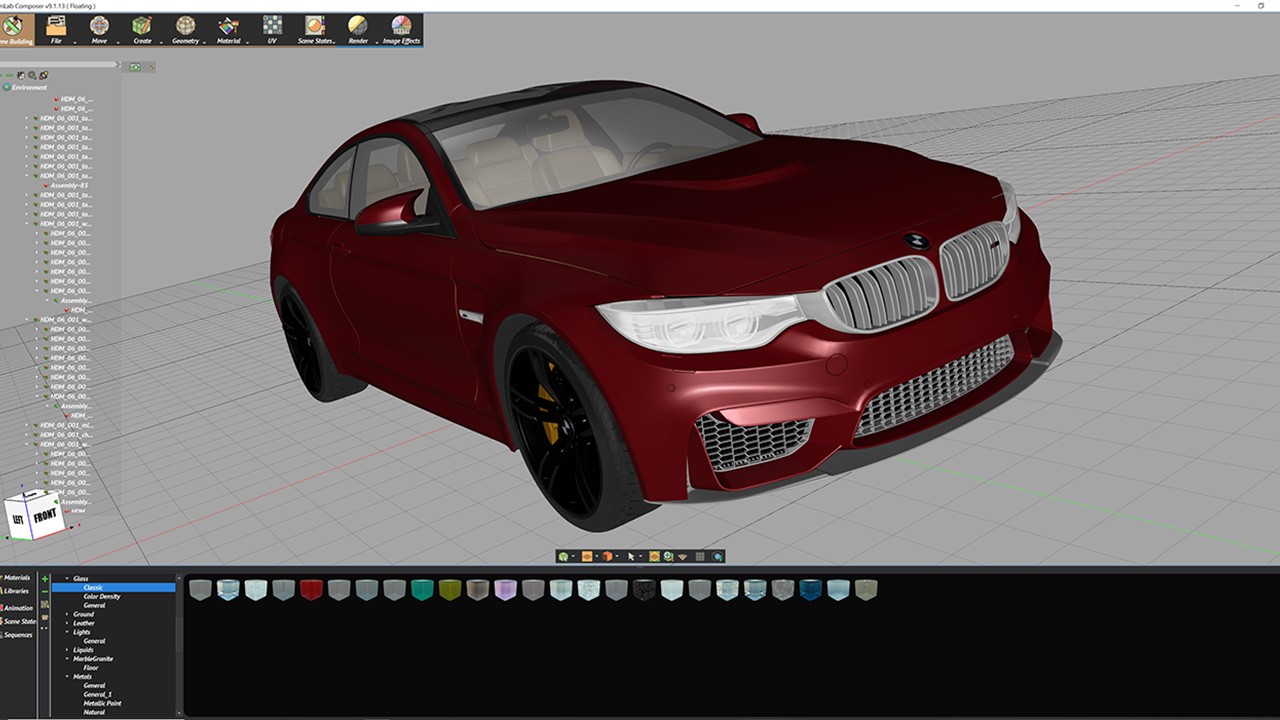Image resolution: width=1280 pixels, height=720 pixels.
Task: Click the Scene States icon
Action: tap(315, 26)
